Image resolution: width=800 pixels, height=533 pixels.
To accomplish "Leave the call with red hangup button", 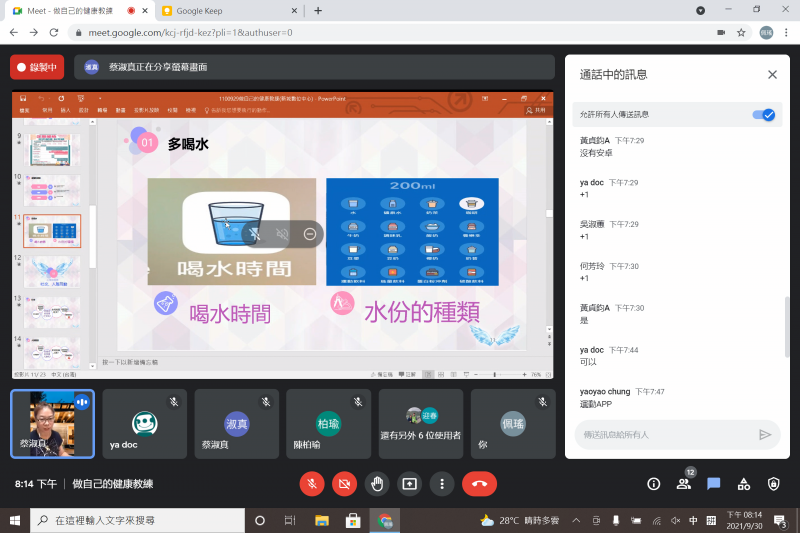I will coord(479,484).
